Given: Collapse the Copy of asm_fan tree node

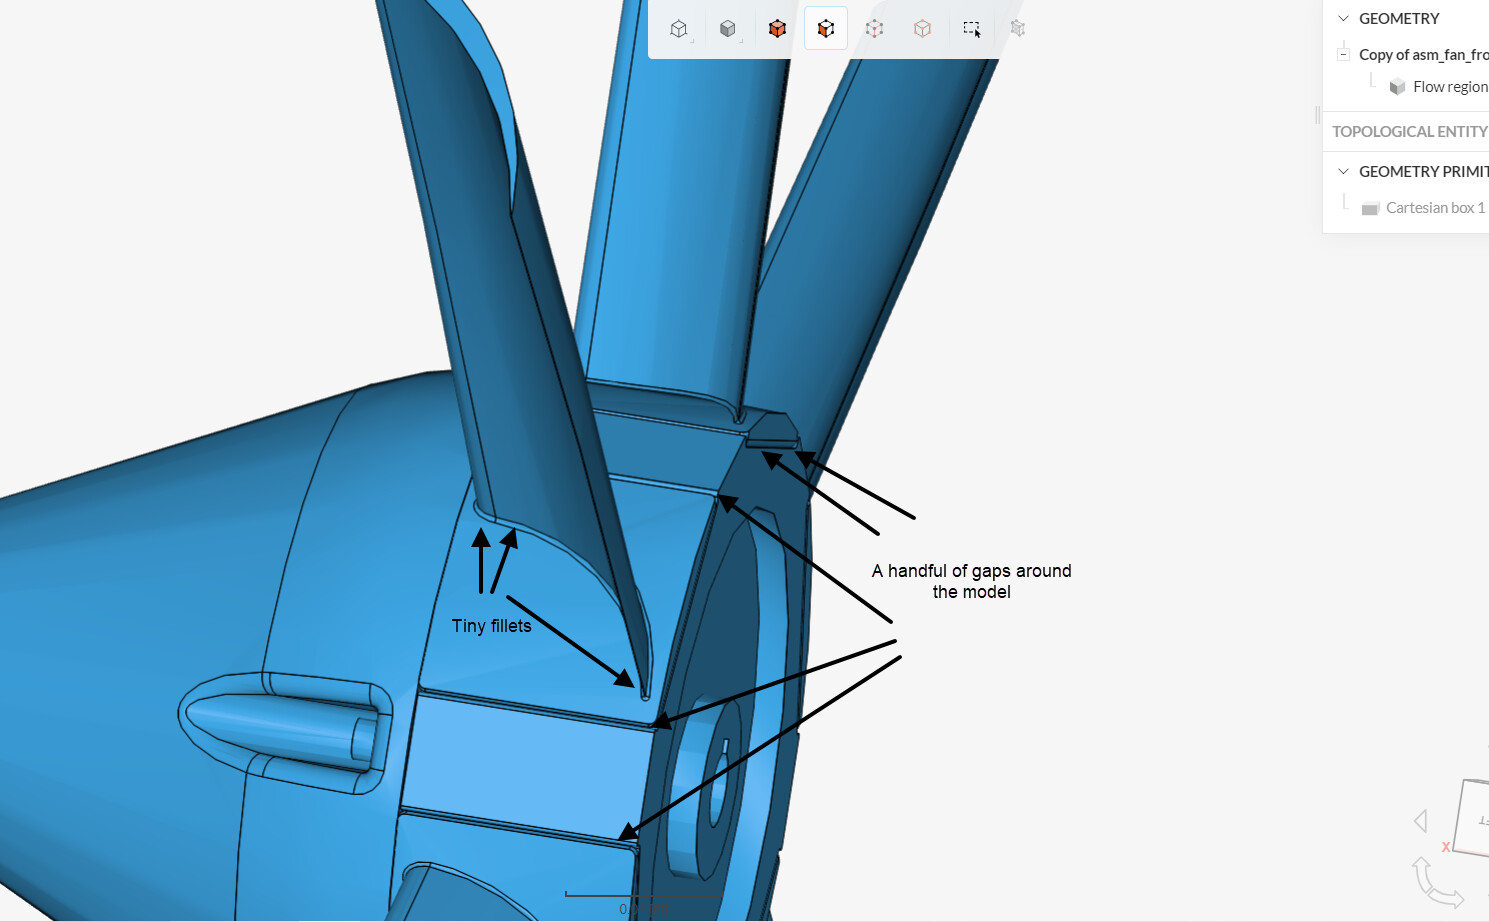Looking at the screenshot, I should coord(1344,54).
